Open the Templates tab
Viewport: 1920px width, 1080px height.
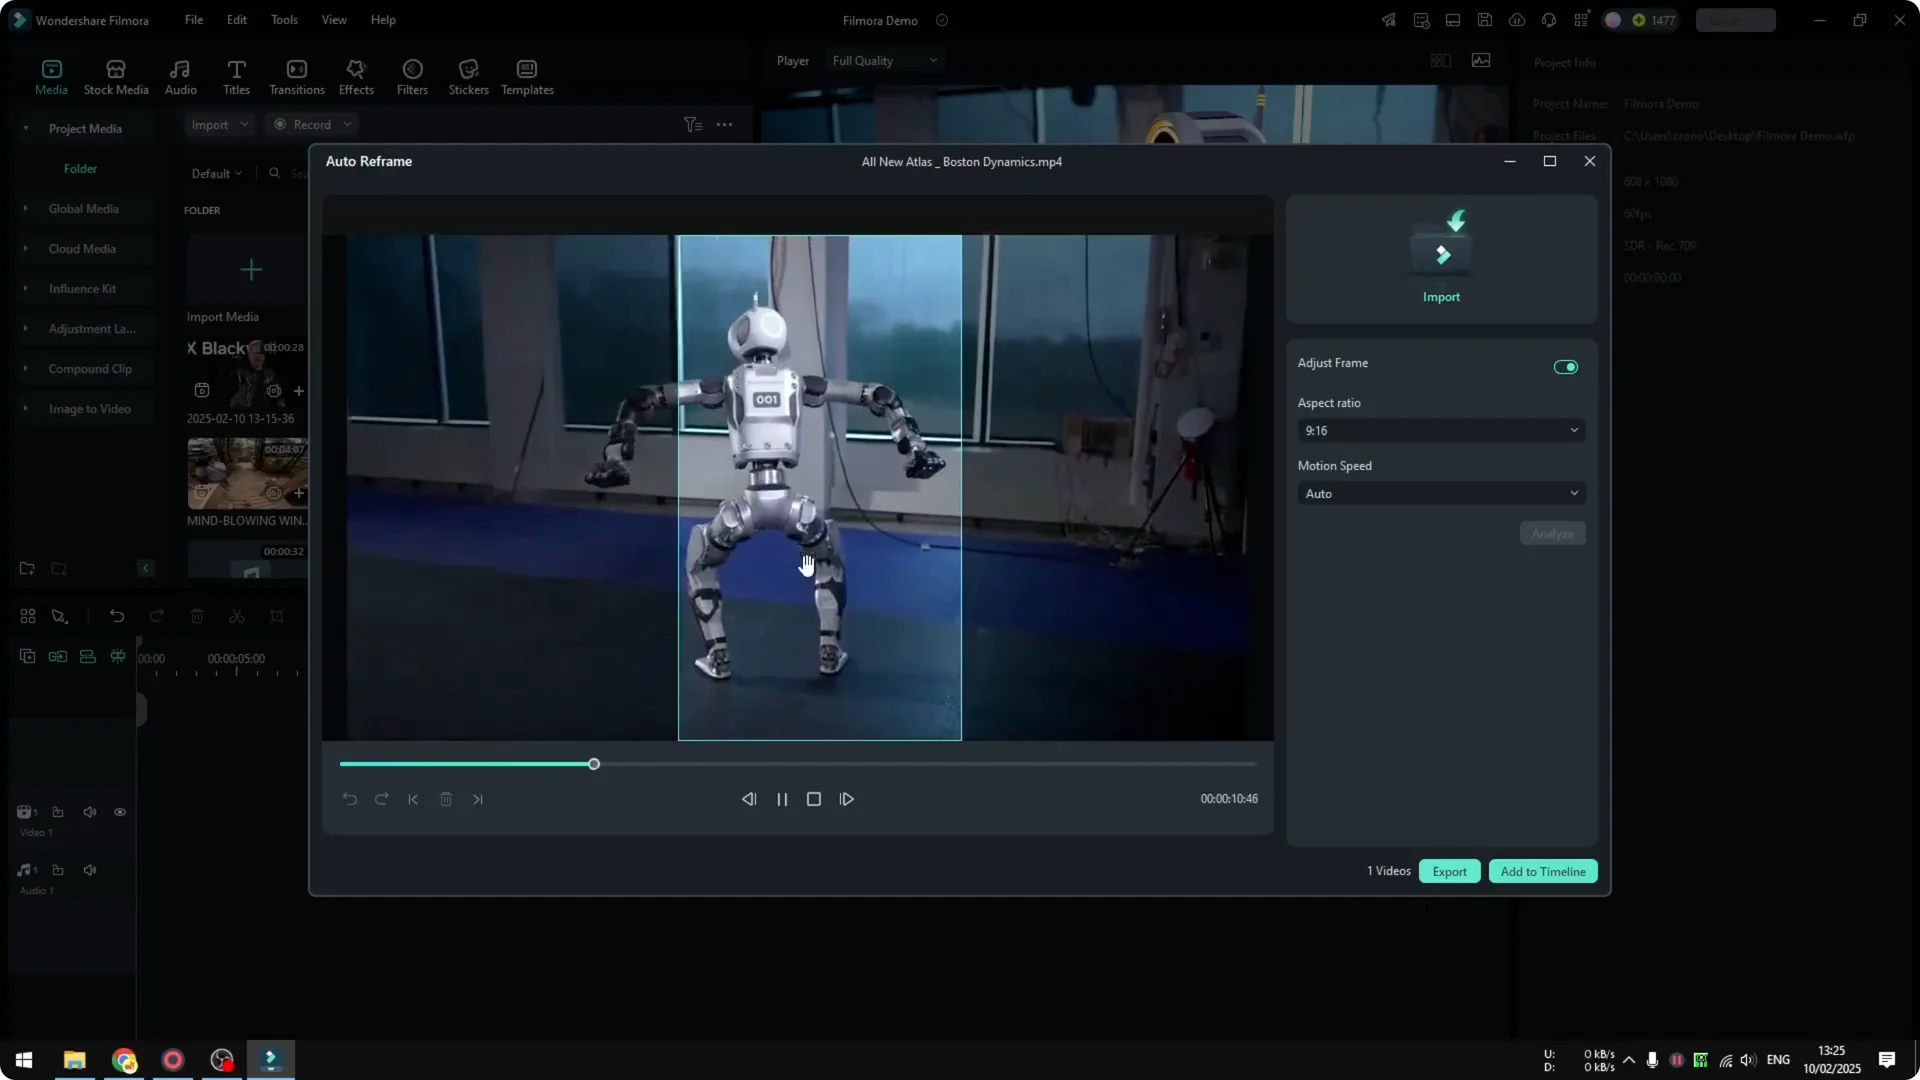pos(527,77)
